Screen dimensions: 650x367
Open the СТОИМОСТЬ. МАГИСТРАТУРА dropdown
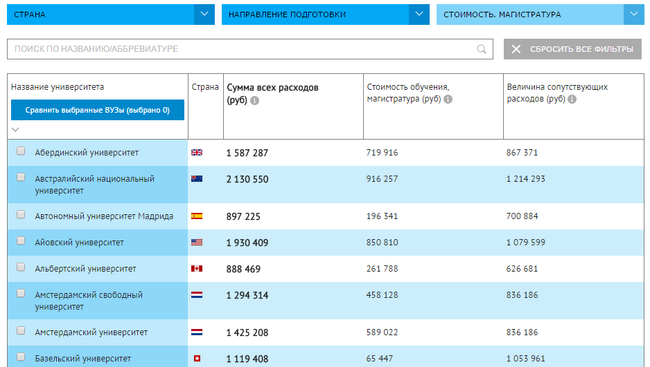coord(540,15)
